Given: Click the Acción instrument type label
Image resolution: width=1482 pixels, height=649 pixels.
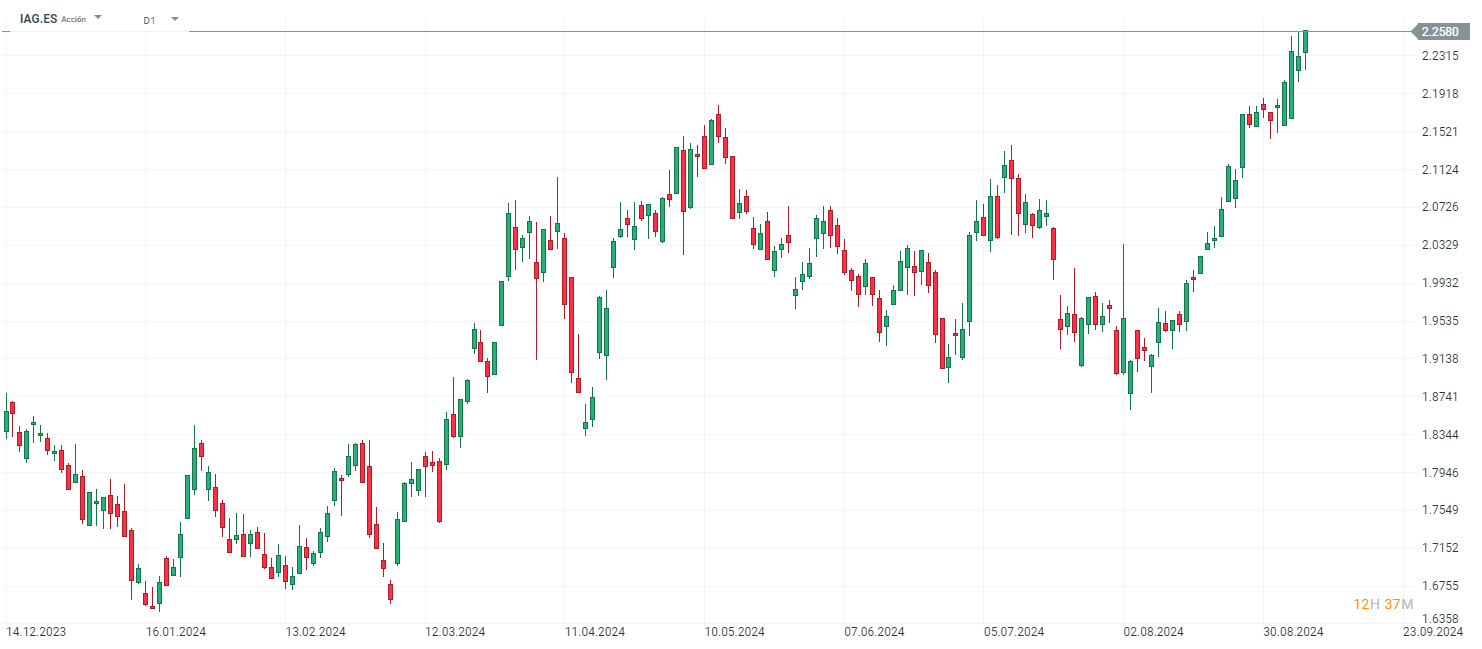Looking at the screenshot, I should point(74,20).
